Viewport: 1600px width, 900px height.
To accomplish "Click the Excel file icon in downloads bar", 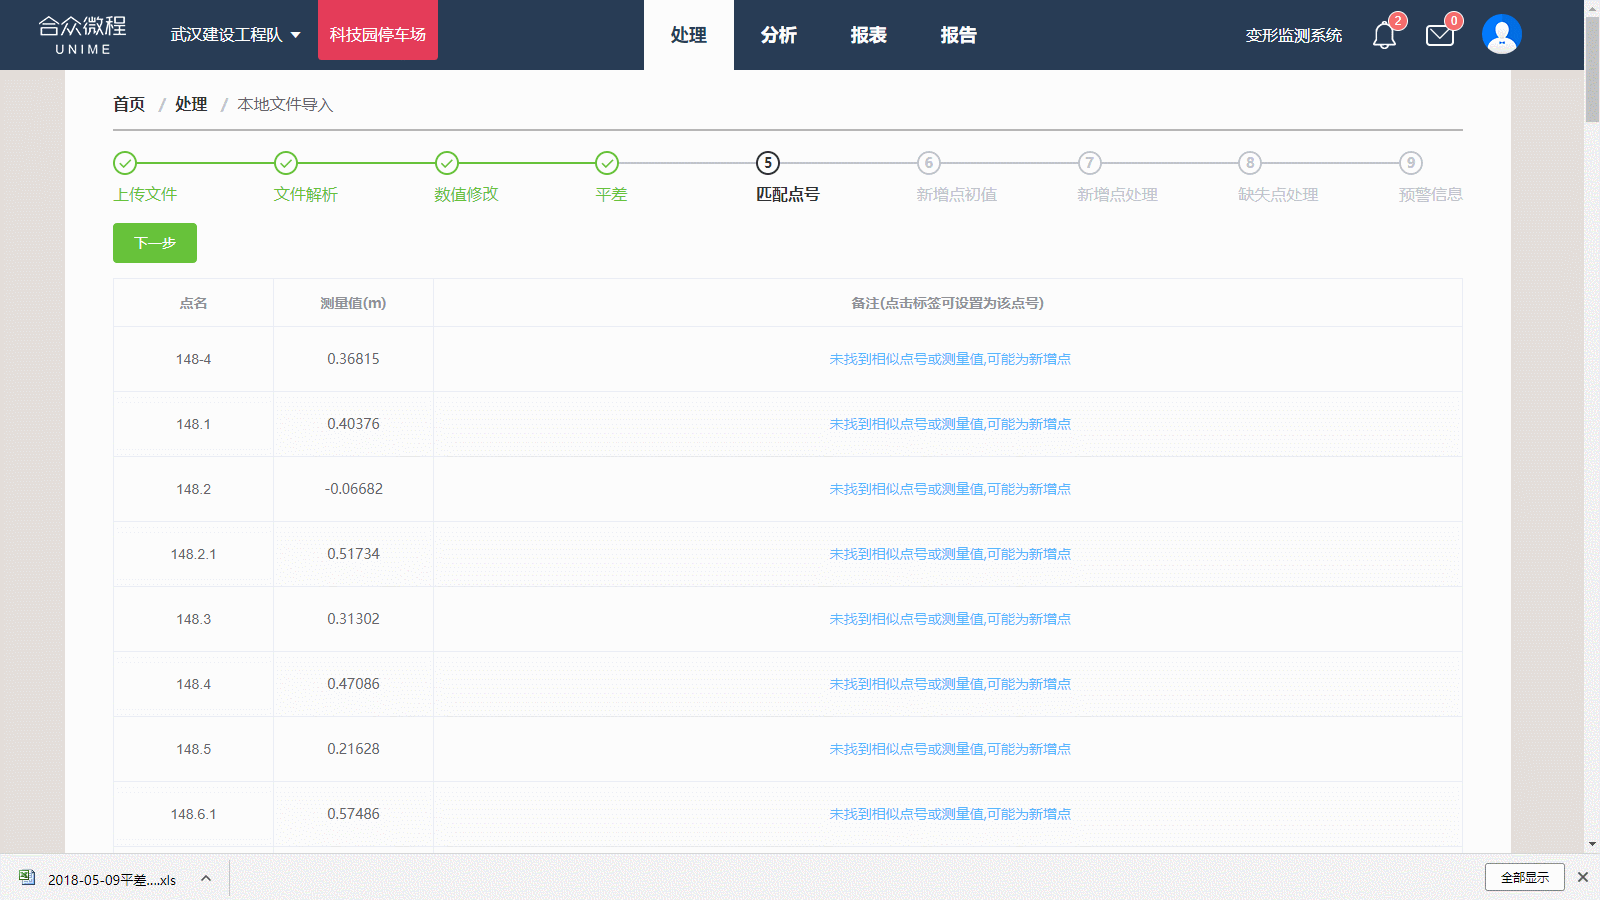I will click(27, 878).
